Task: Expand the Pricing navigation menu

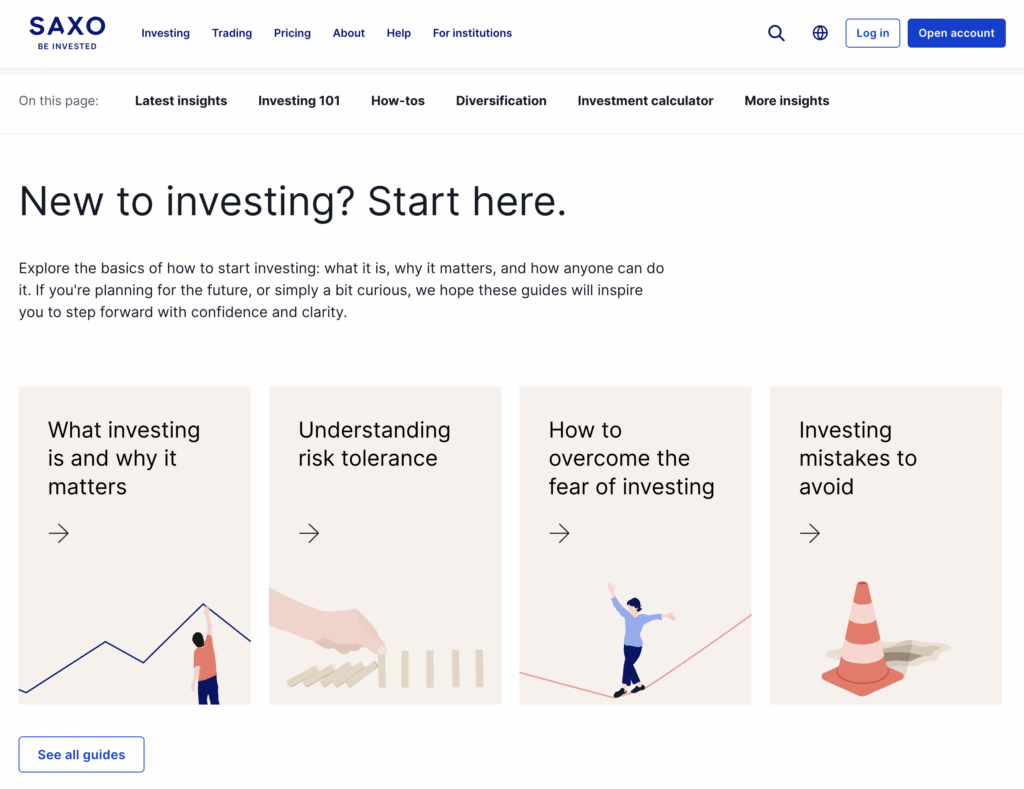Action: (292, 33)
